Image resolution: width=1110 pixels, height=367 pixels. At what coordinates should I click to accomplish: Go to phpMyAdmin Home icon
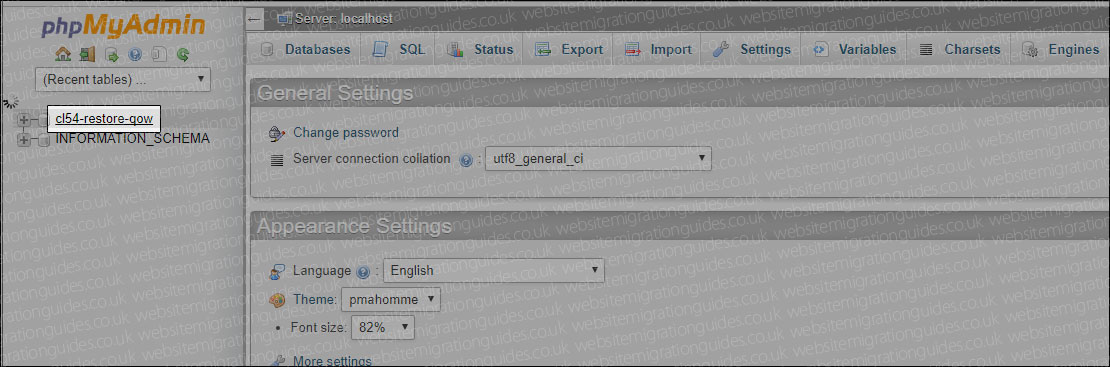(63, 55)
